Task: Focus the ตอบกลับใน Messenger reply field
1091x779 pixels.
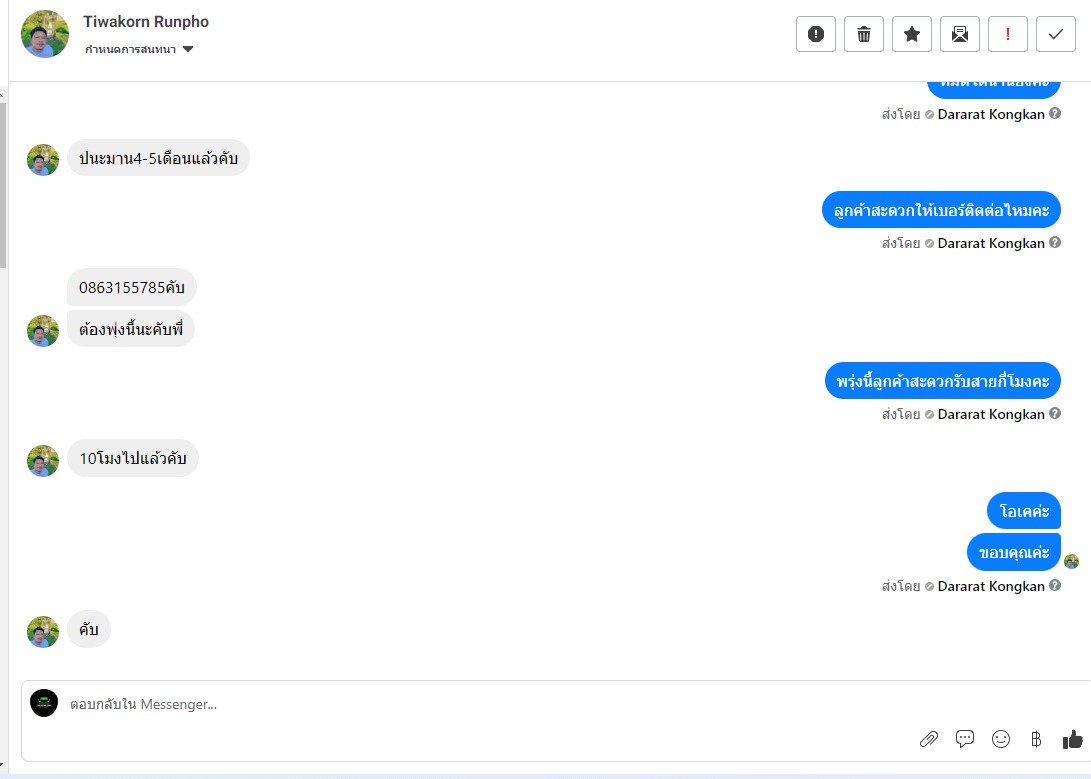Action: (x=487, y=704)
